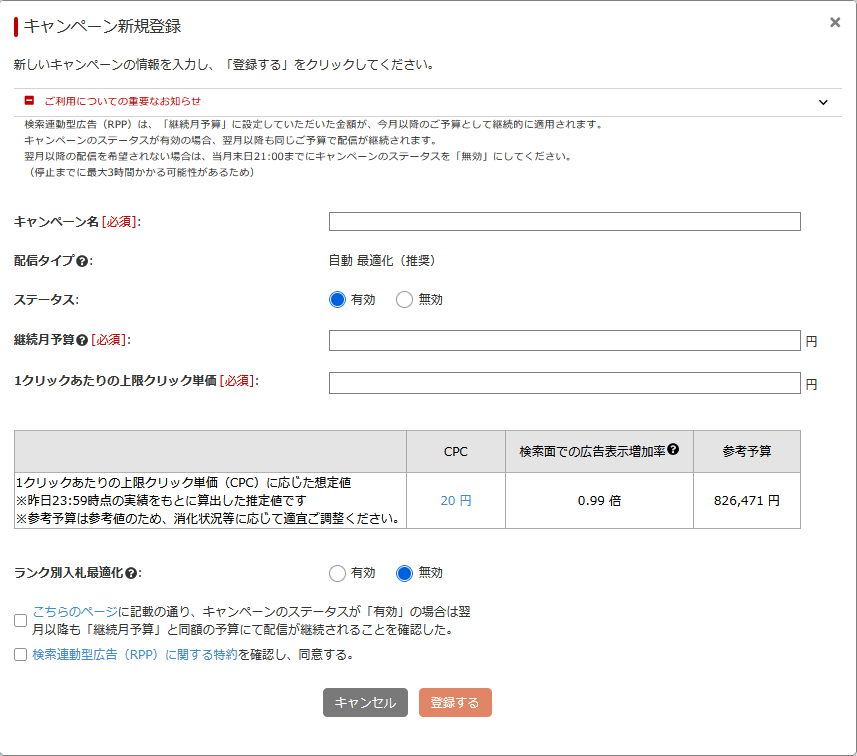The image size is (857, 756).
Task: Click the キャンペーン名 input field
Action: pyautogui.click(x=563, y=221)
